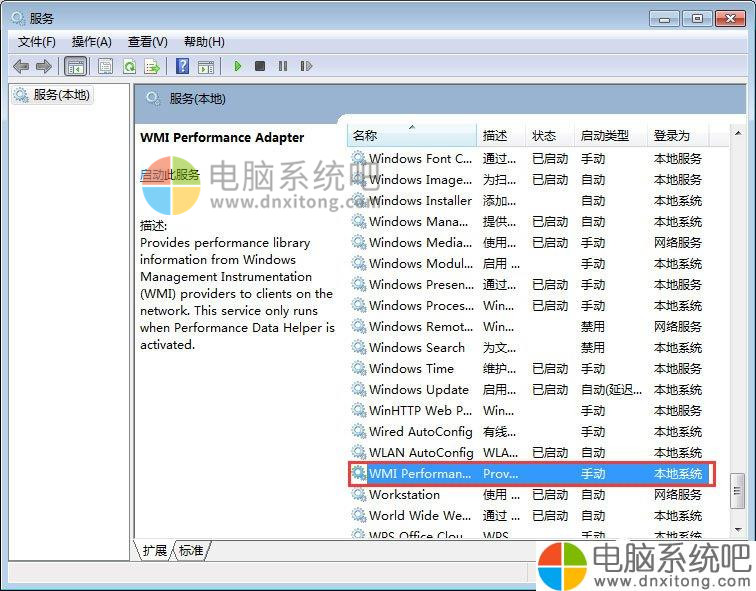Click gear icon of Windows Remot... row
Image resolution: width=756 pixels, height=591 pixels.
[x=359, y=326]
